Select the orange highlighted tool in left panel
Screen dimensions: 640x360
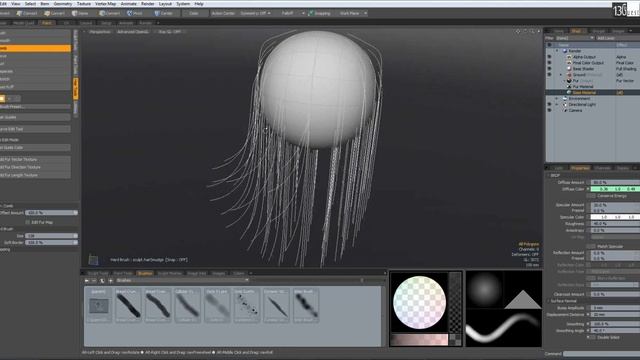click(x=35, y=48)
